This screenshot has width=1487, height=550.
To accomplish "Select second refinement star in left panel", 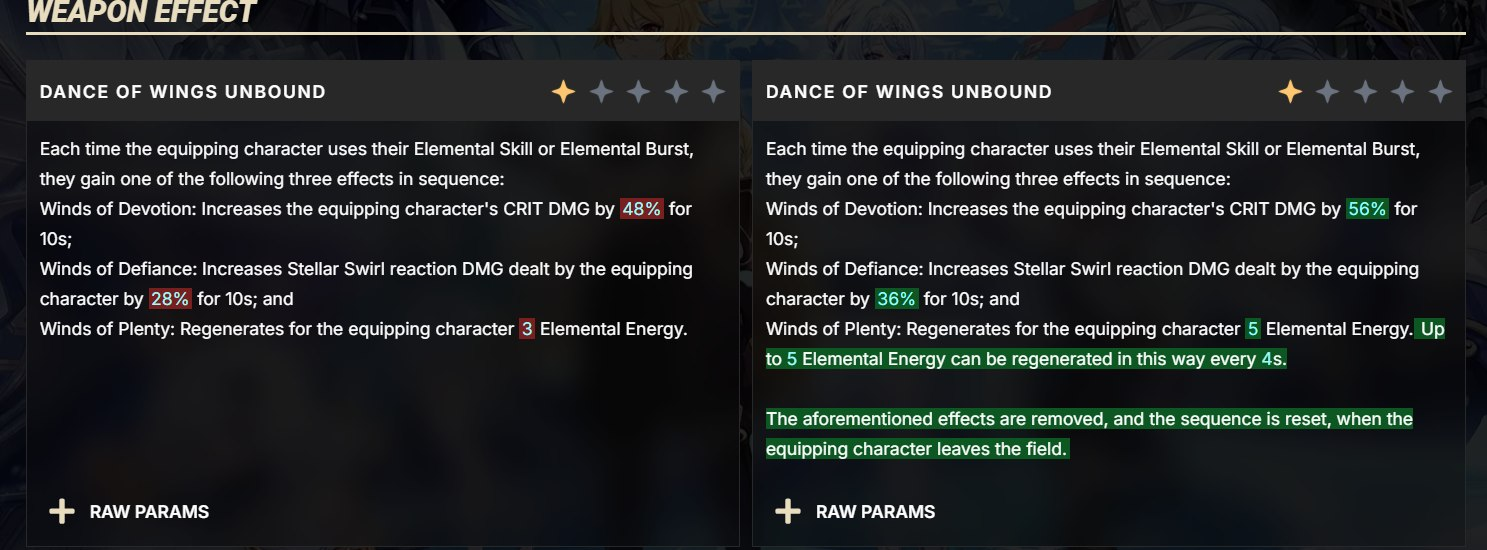I will pyautogui.click(x=601, y=92).
